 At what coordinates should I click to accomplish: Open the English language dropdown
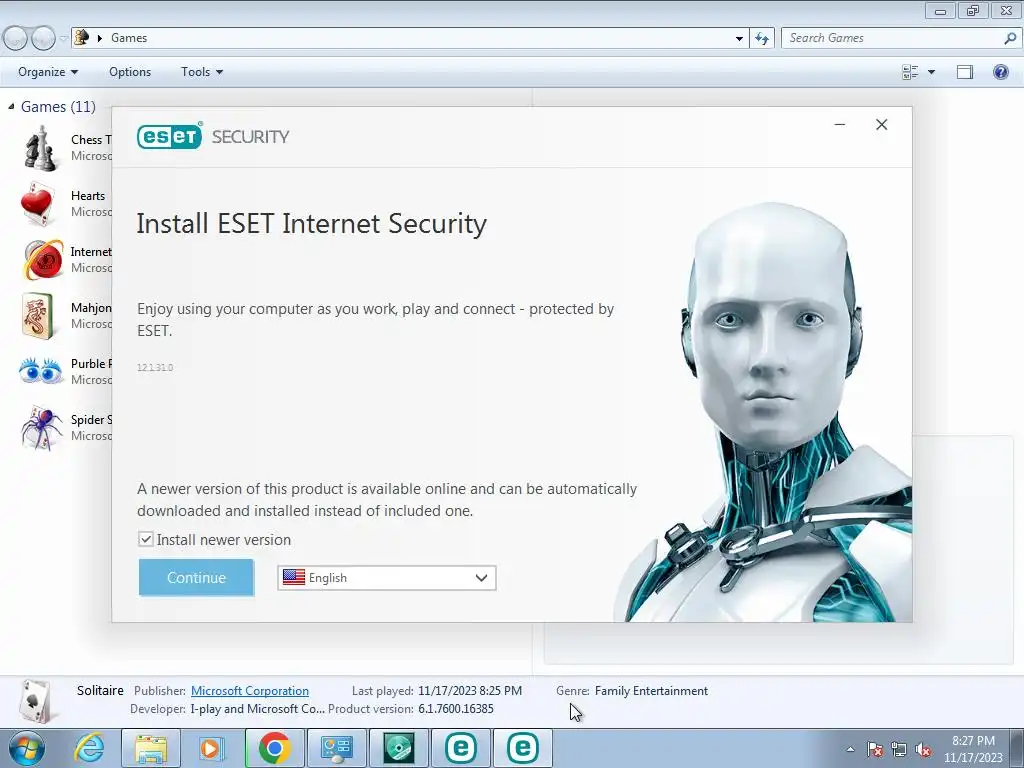tap(387, 578)
